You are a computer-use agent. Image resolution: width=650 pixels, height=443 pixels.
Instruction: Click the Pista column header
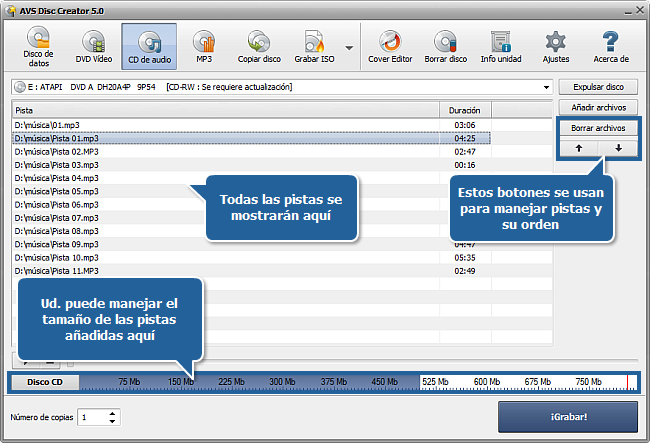tap(226, 111)
